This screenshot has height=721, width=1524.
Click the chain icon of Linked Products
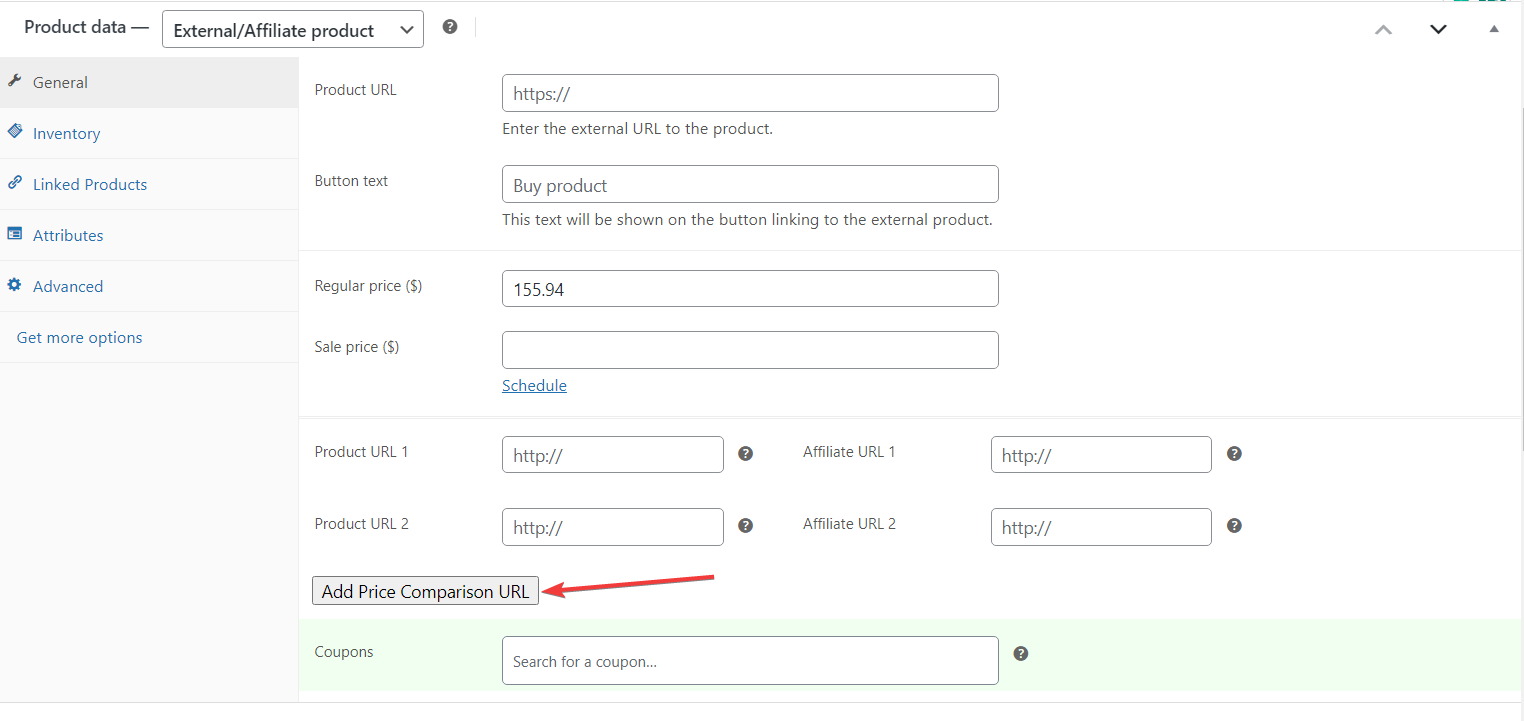(x=14, y=183)
